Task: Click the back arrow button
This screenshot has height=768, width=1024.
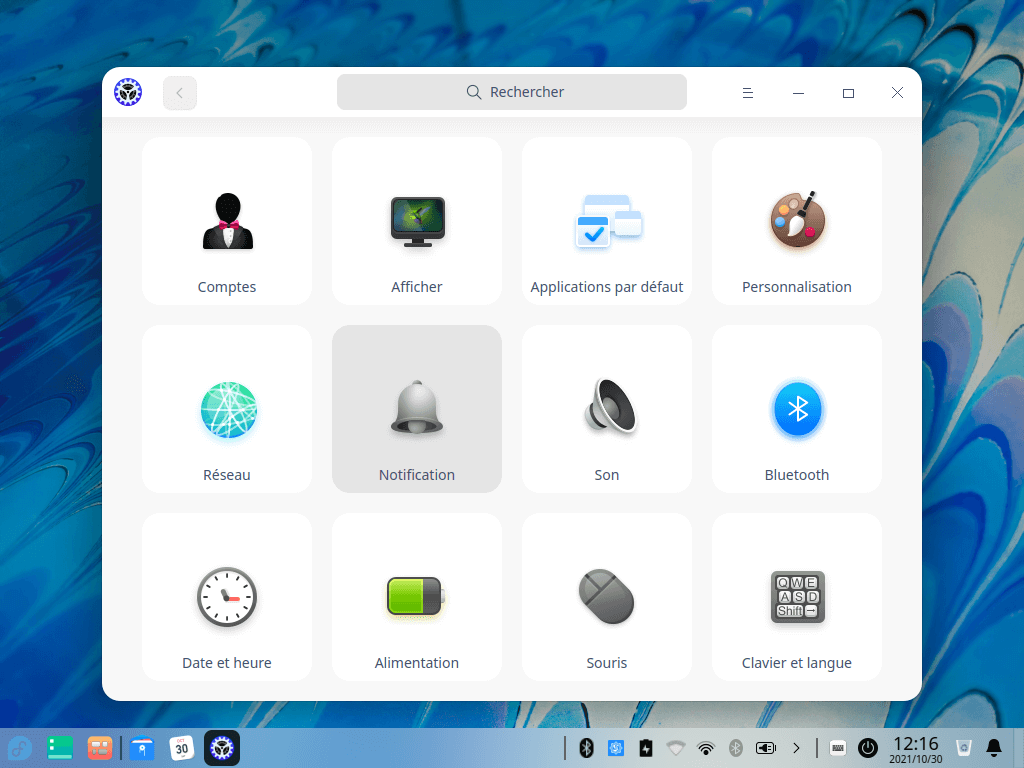Action: click(x=180, y=93)
